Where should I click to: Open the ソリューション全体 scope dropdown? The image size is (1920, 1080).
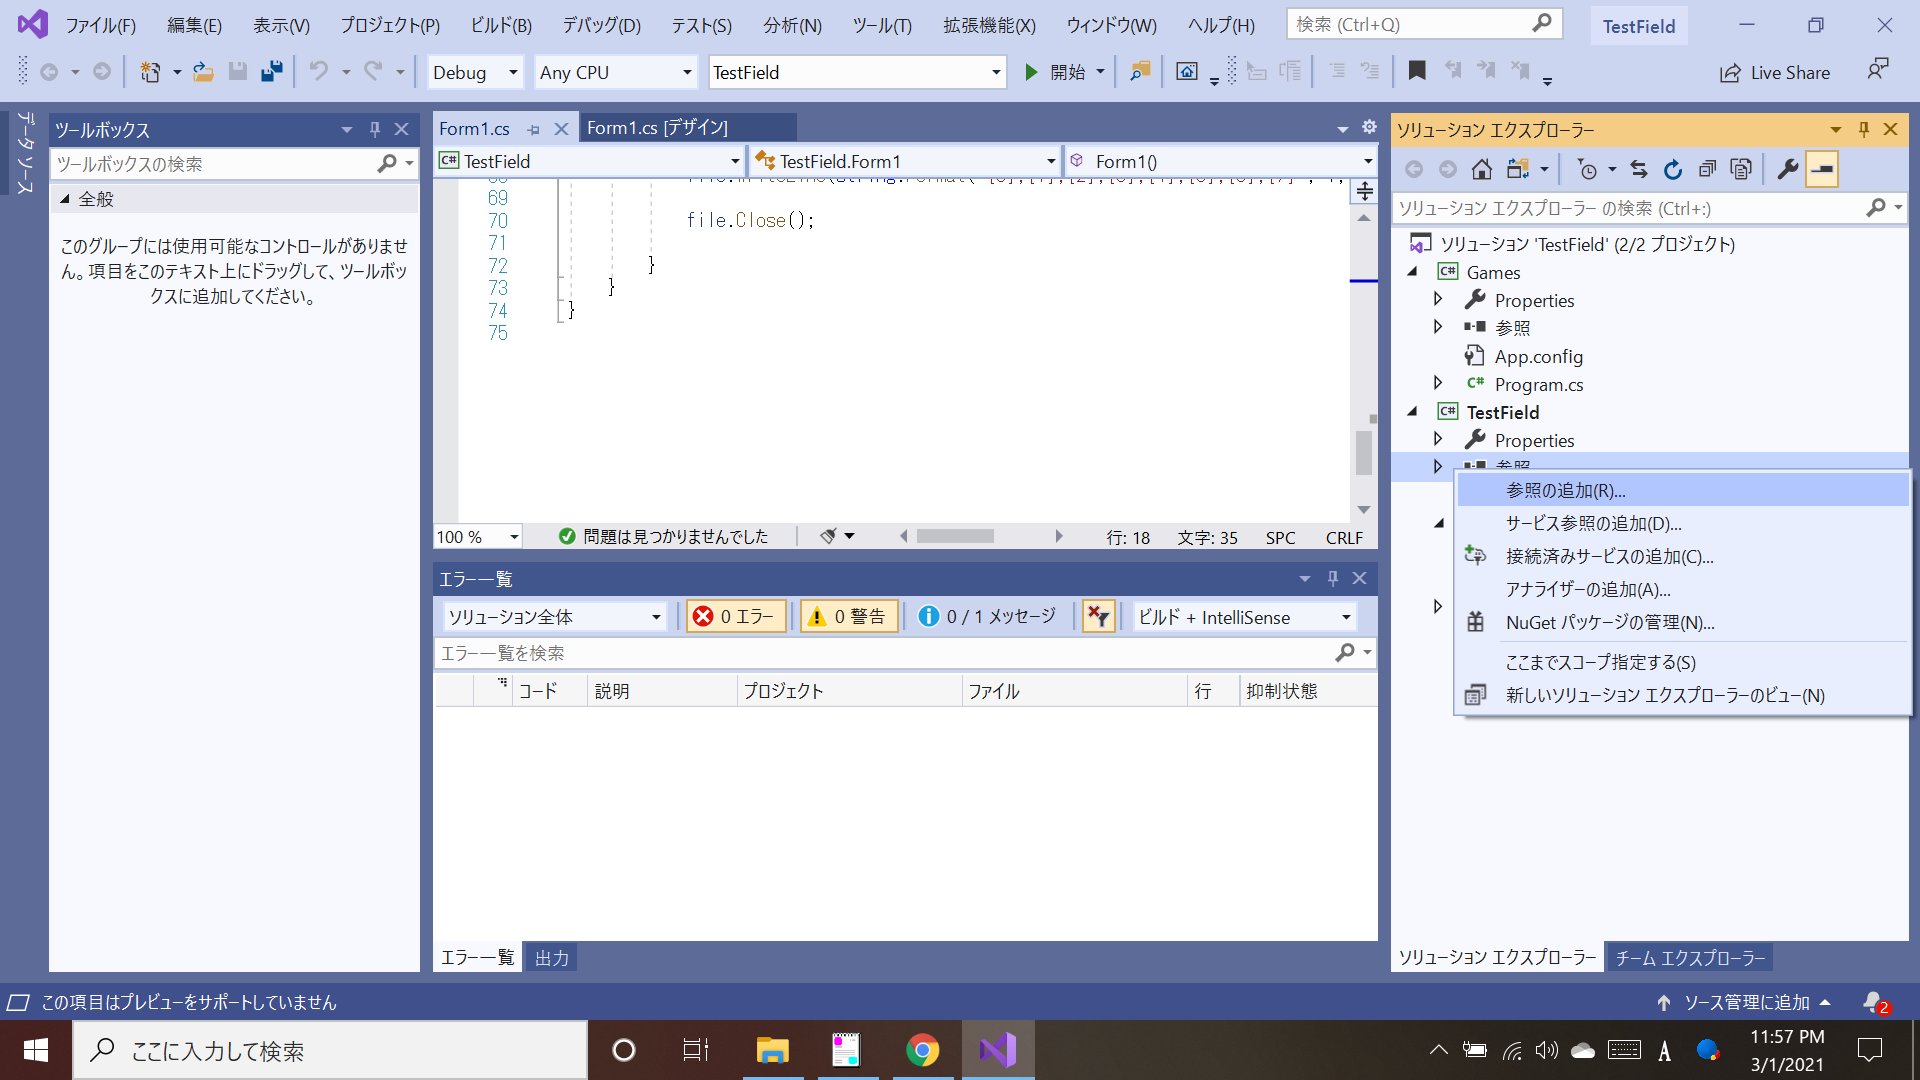click(555, 618)
